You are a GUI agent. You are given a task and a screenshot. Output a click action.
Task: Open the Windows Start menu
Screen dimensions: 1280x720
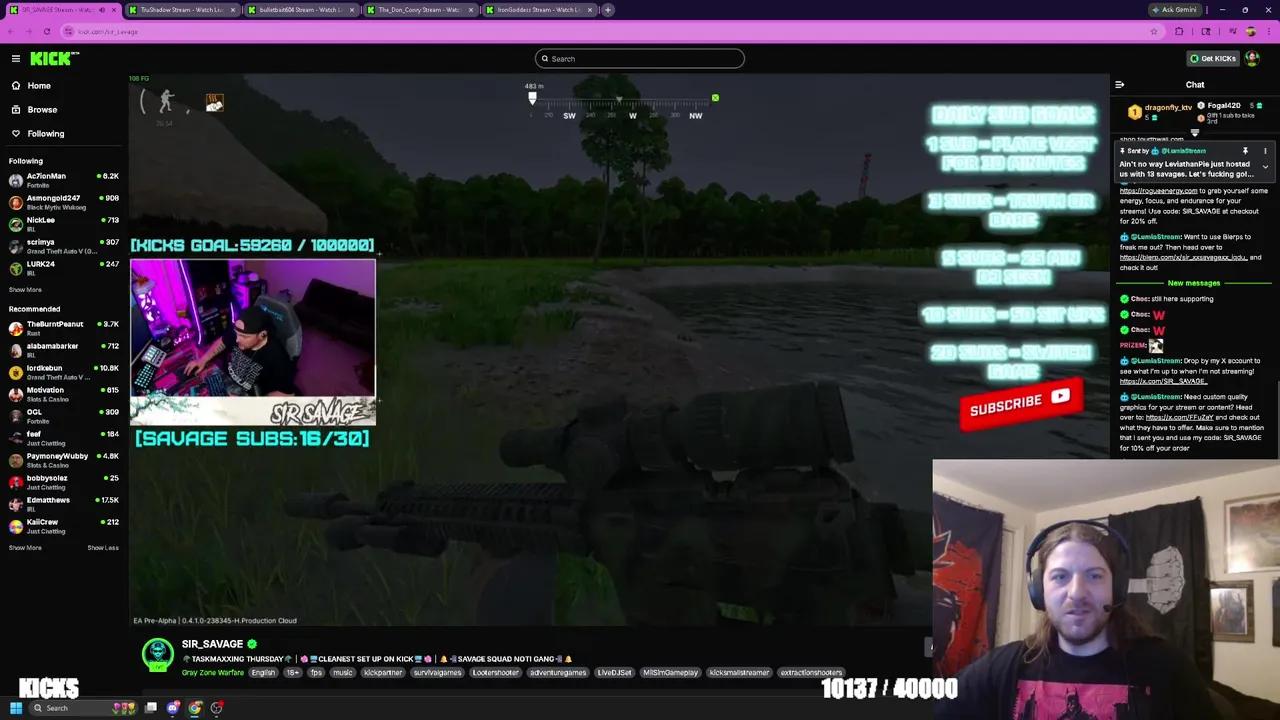tap(16, 708)
